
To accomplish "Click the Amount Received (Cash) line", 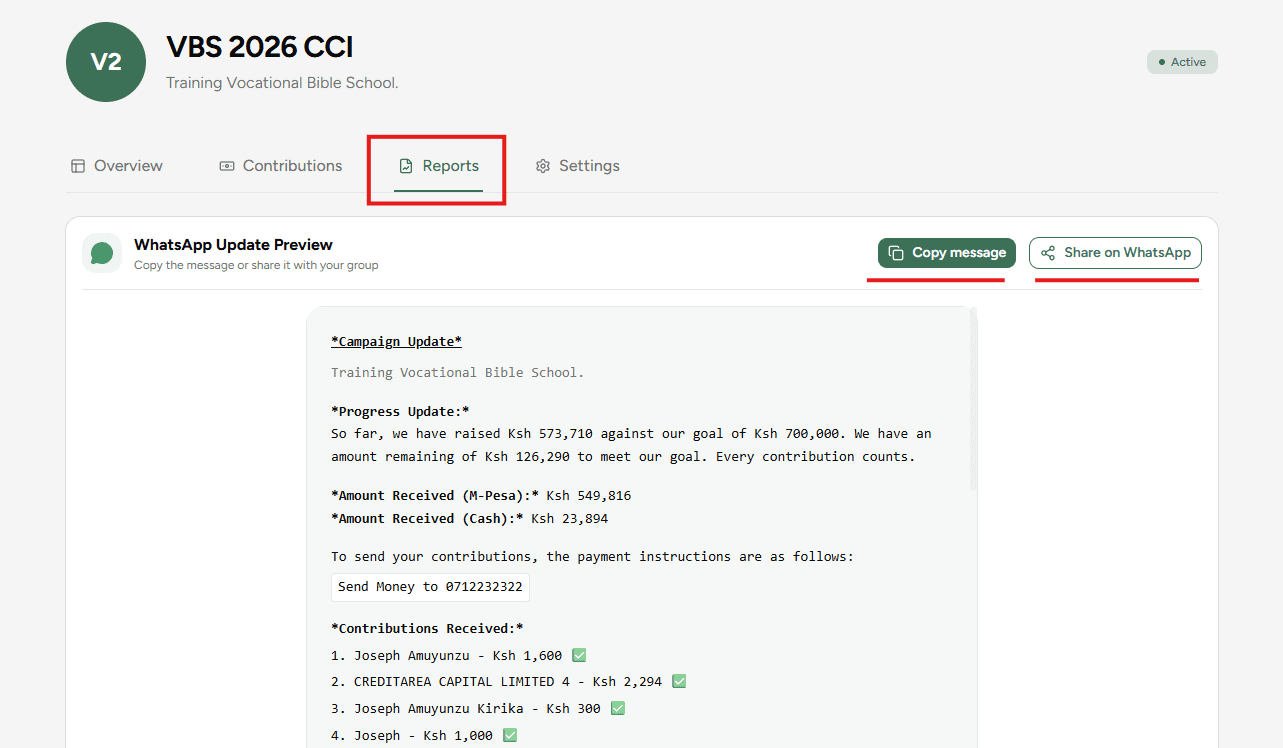I will [x=469, y=519].
